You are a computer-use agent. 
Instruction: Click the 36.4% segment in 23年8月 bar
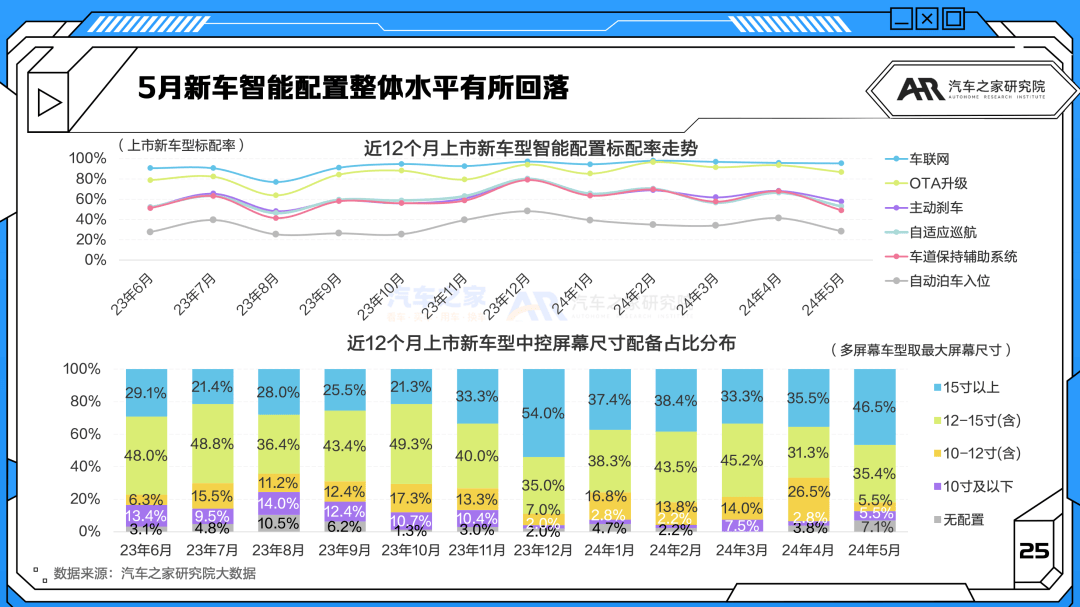[278, 444]
